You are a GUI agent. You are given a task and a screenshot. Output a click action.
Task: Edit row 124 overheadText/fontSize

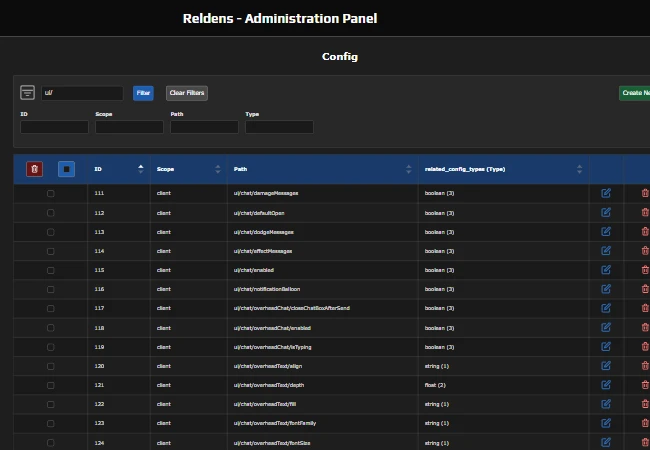coord(606,442)
